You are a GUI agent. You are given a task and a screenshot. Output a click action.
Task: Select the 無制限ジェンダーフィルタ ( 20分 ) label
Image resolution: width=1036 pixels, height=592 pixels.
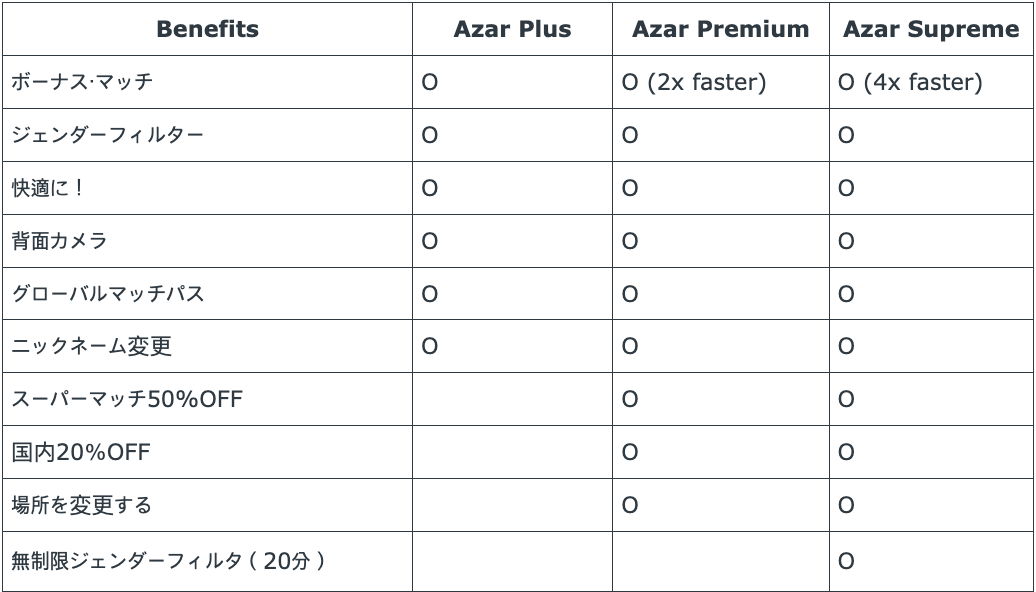point(168,561)
